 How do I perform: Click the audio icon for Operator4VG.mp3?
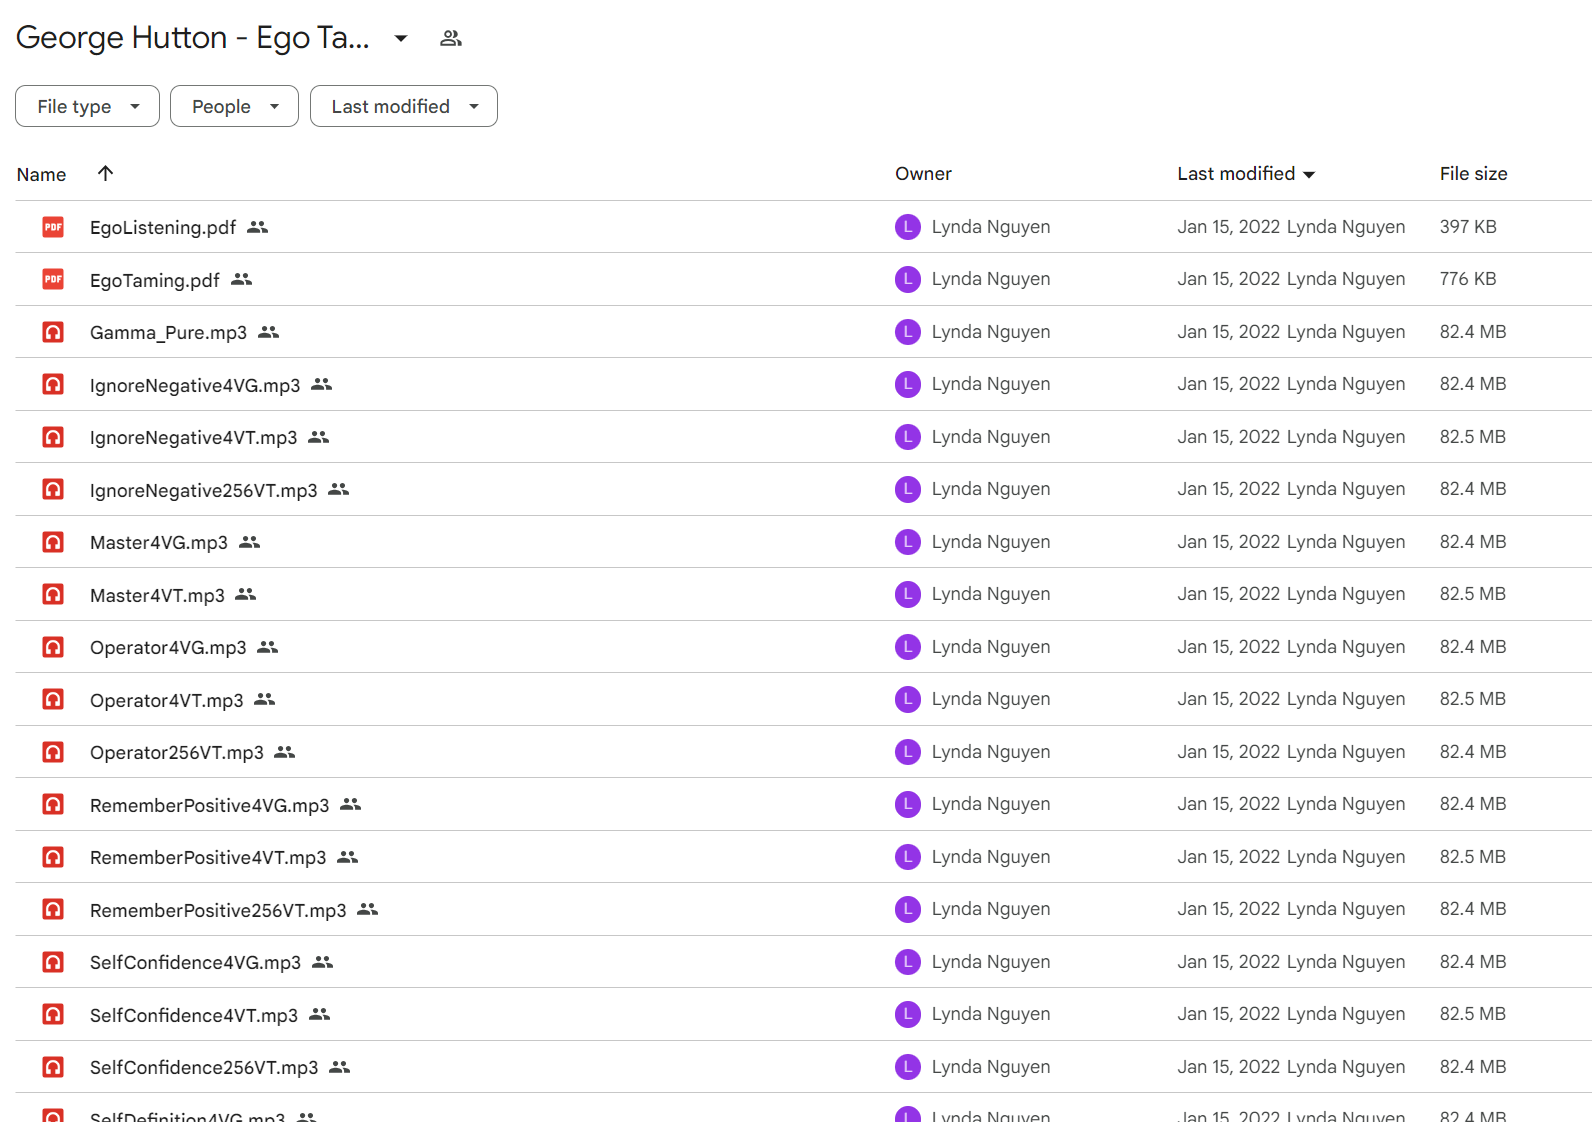[x=53, y=647]
